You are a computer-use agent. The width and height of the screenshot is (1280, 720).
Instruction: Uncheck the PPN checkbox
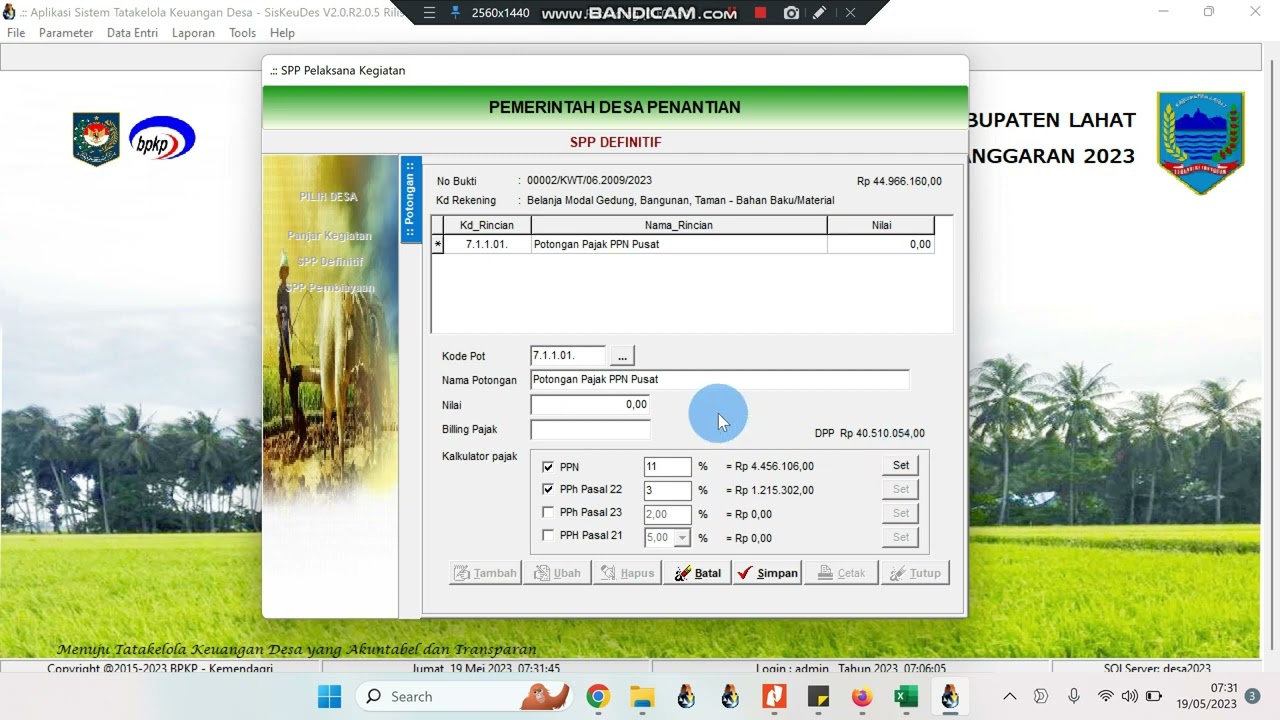[x=548, y=467]
